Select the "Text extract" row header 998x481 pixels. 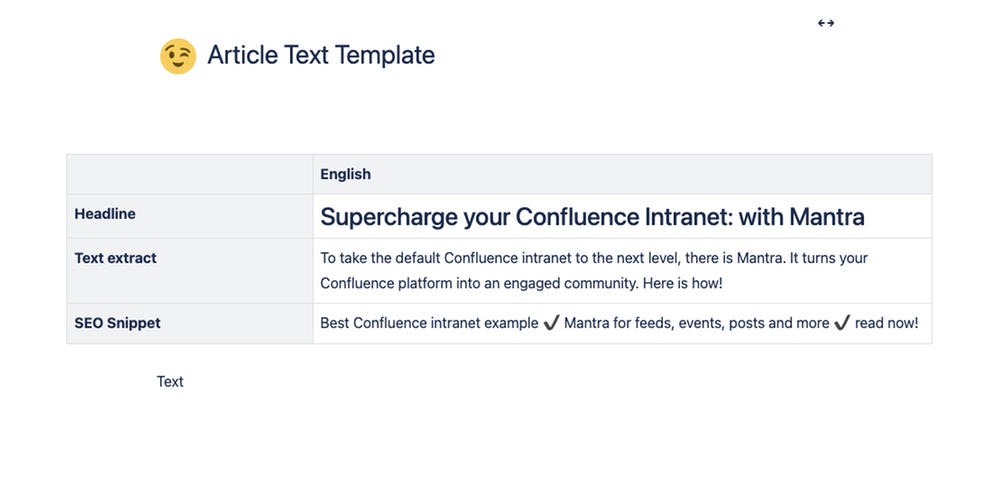pyautogui.click(x=116, y=258)
